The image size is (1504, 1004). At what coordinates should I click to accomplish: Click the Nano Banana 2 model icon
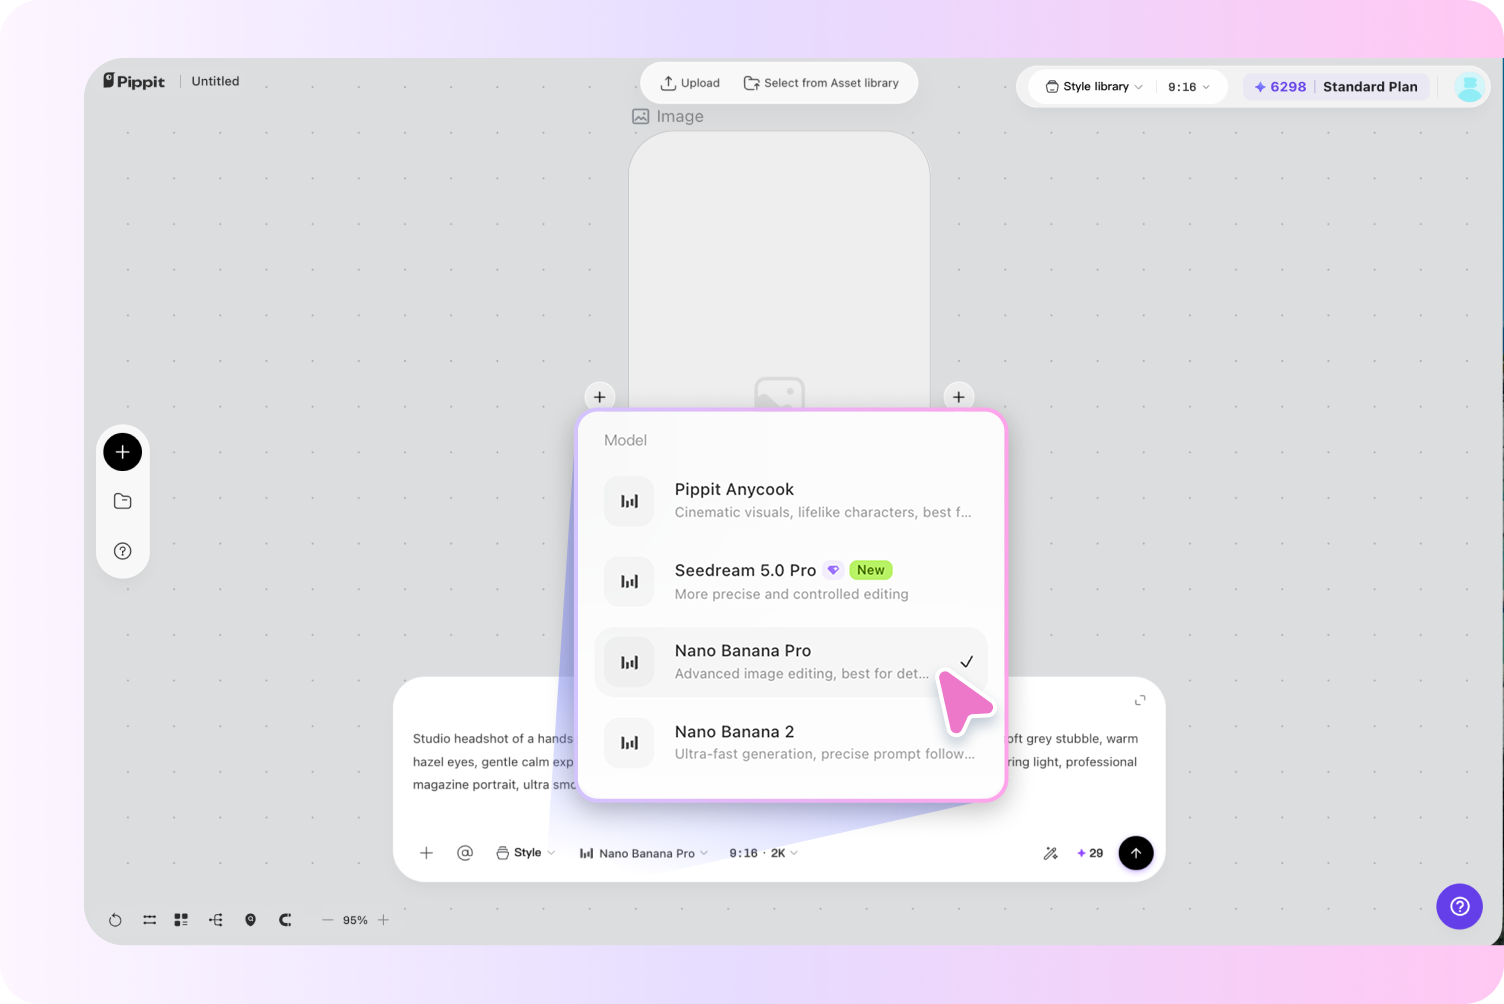629,742
